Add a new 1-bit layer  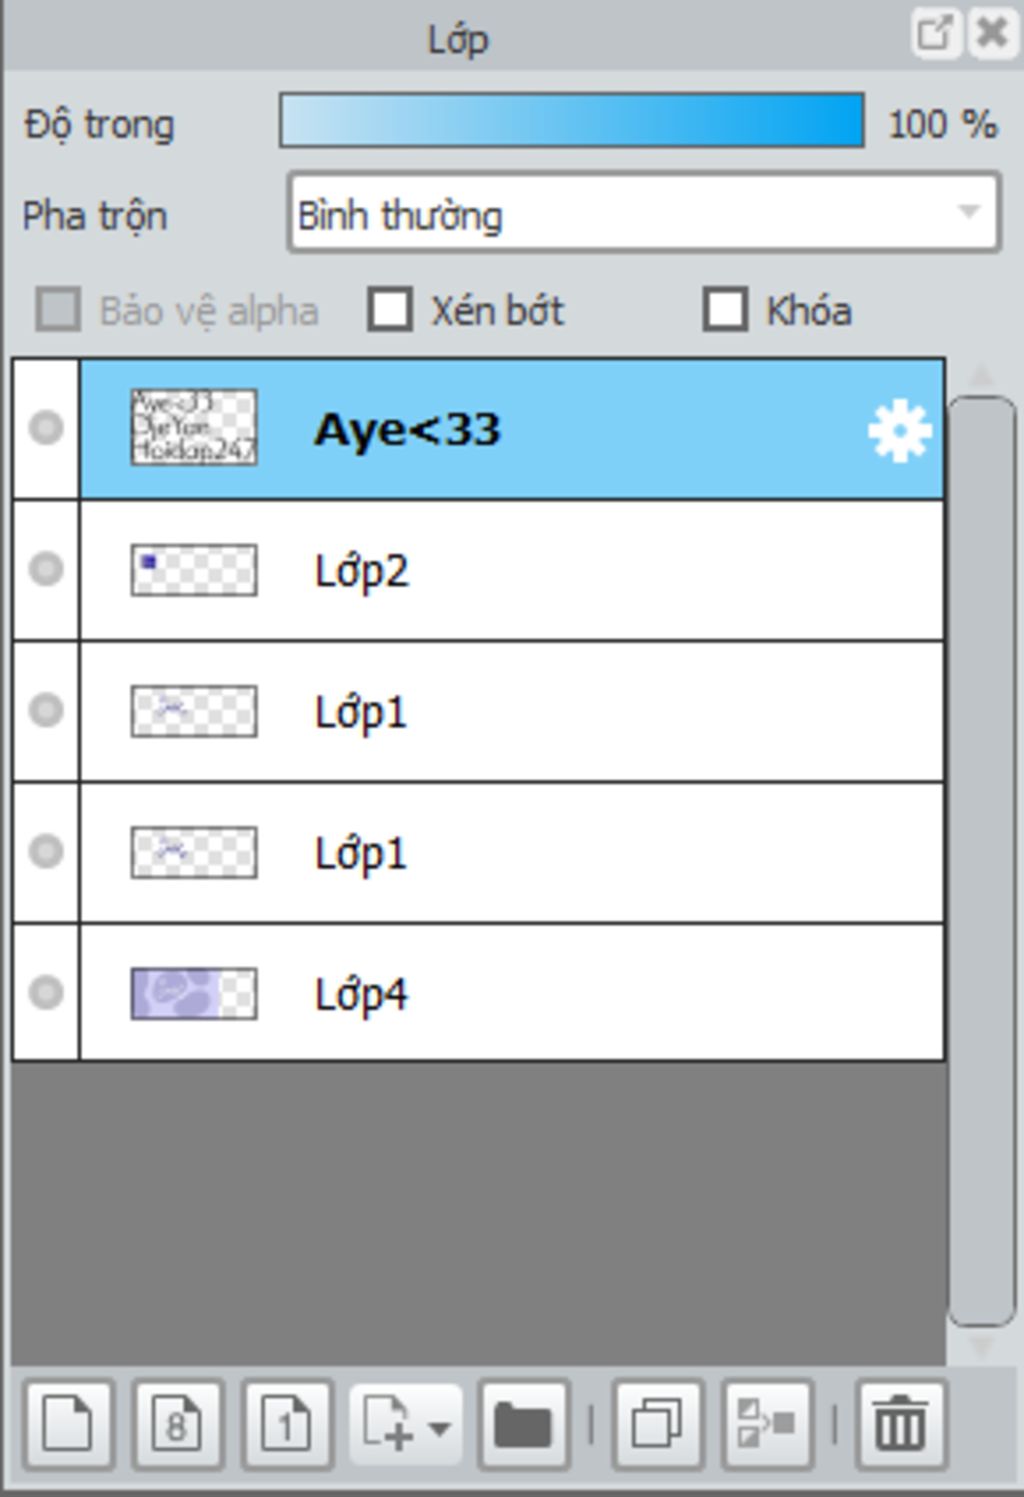(287, 1424)
